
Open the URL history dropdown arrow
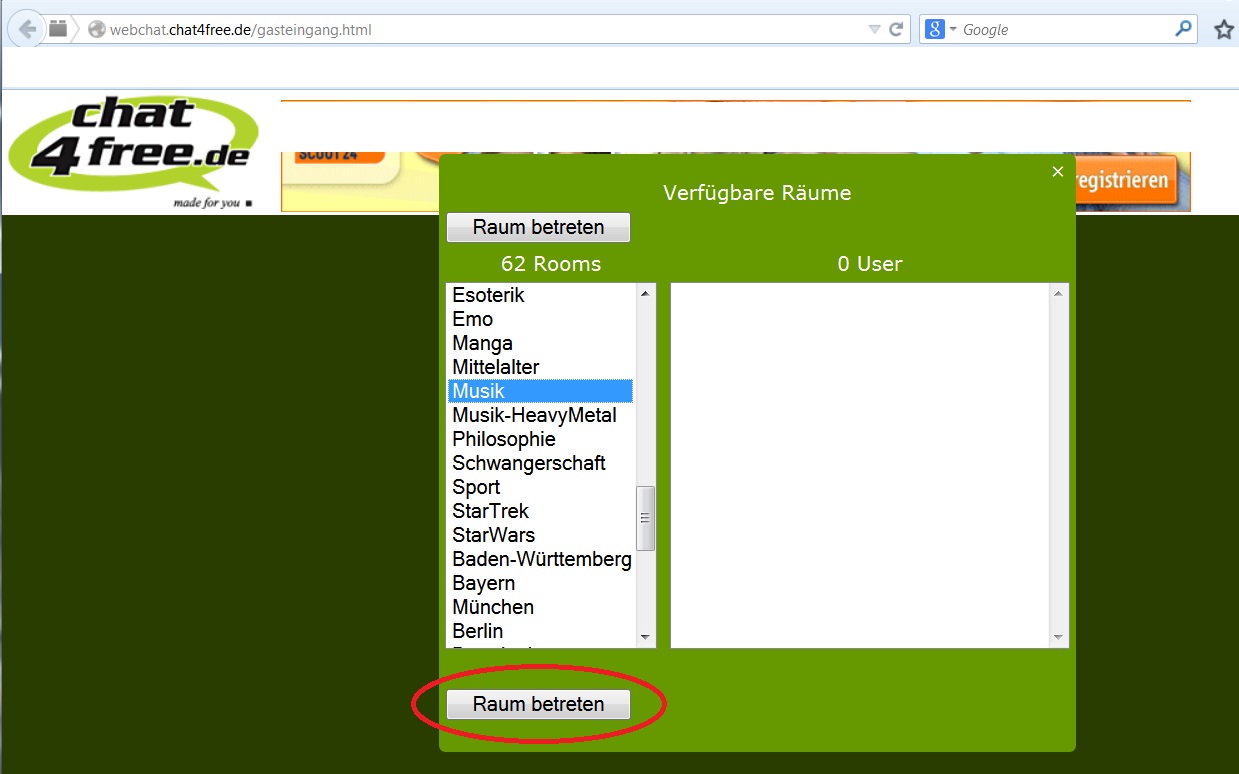click(x=874, y=29)
